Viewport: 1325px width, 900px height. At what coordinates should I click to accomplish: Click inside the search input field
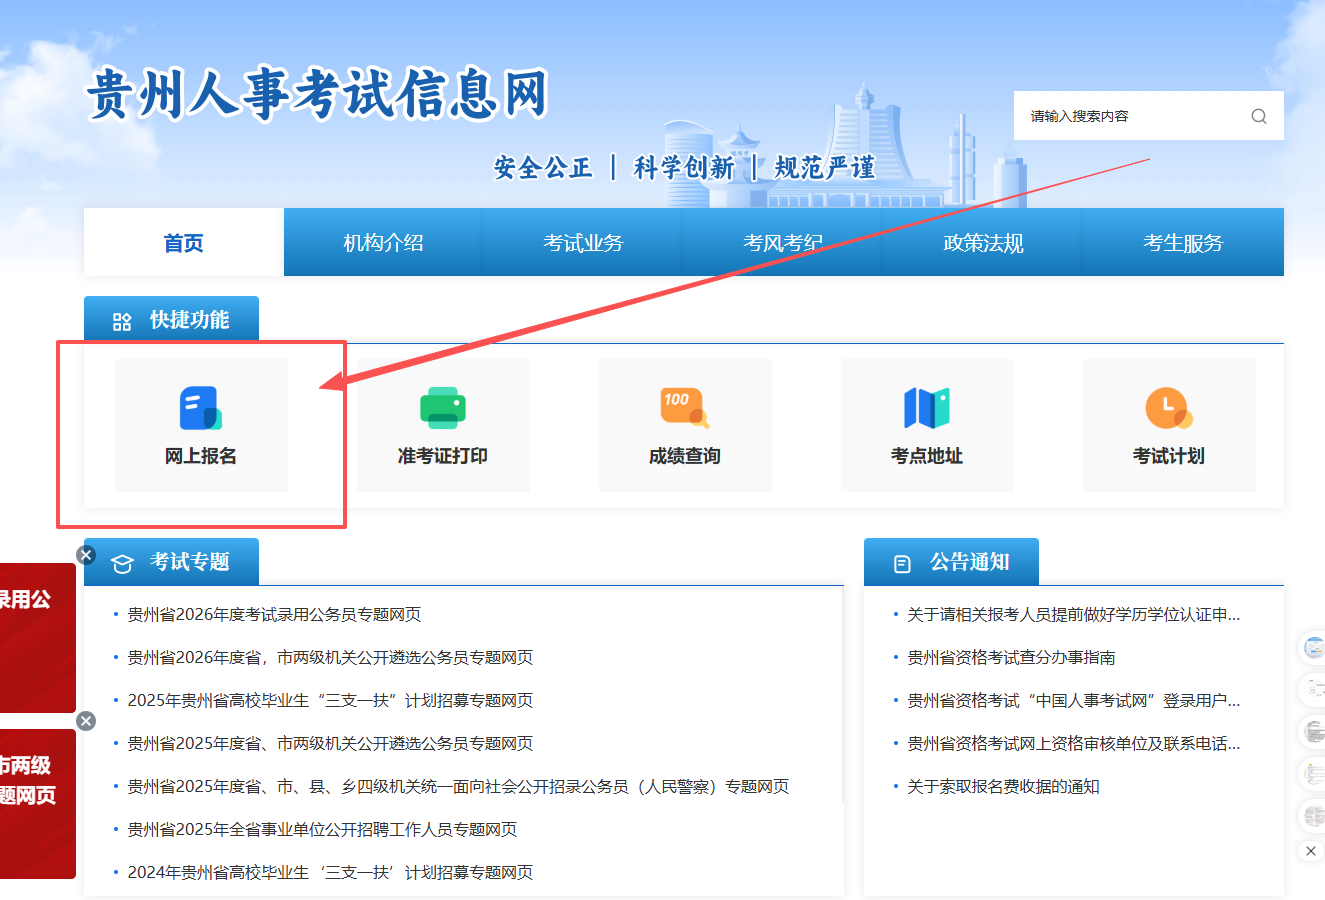point(1130,116)
